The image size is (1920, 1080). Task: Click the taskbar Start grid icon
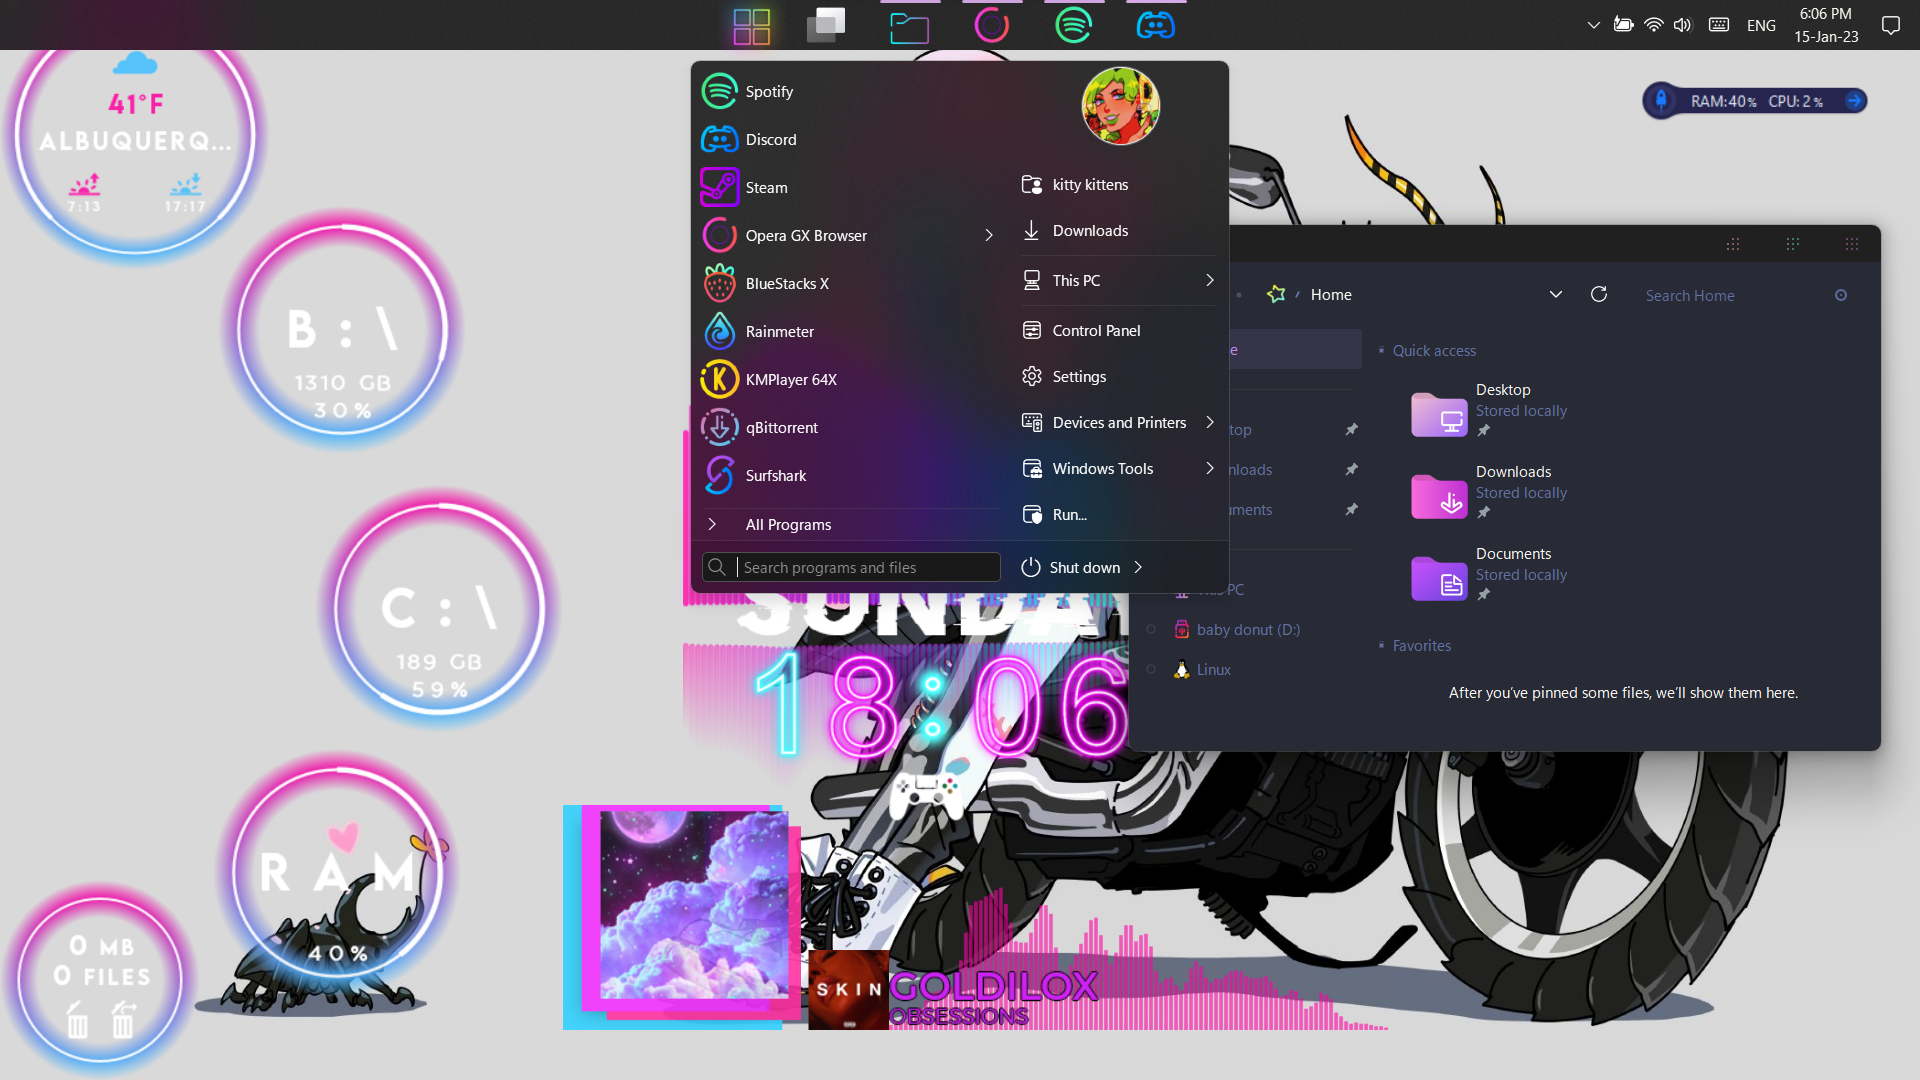751,26
